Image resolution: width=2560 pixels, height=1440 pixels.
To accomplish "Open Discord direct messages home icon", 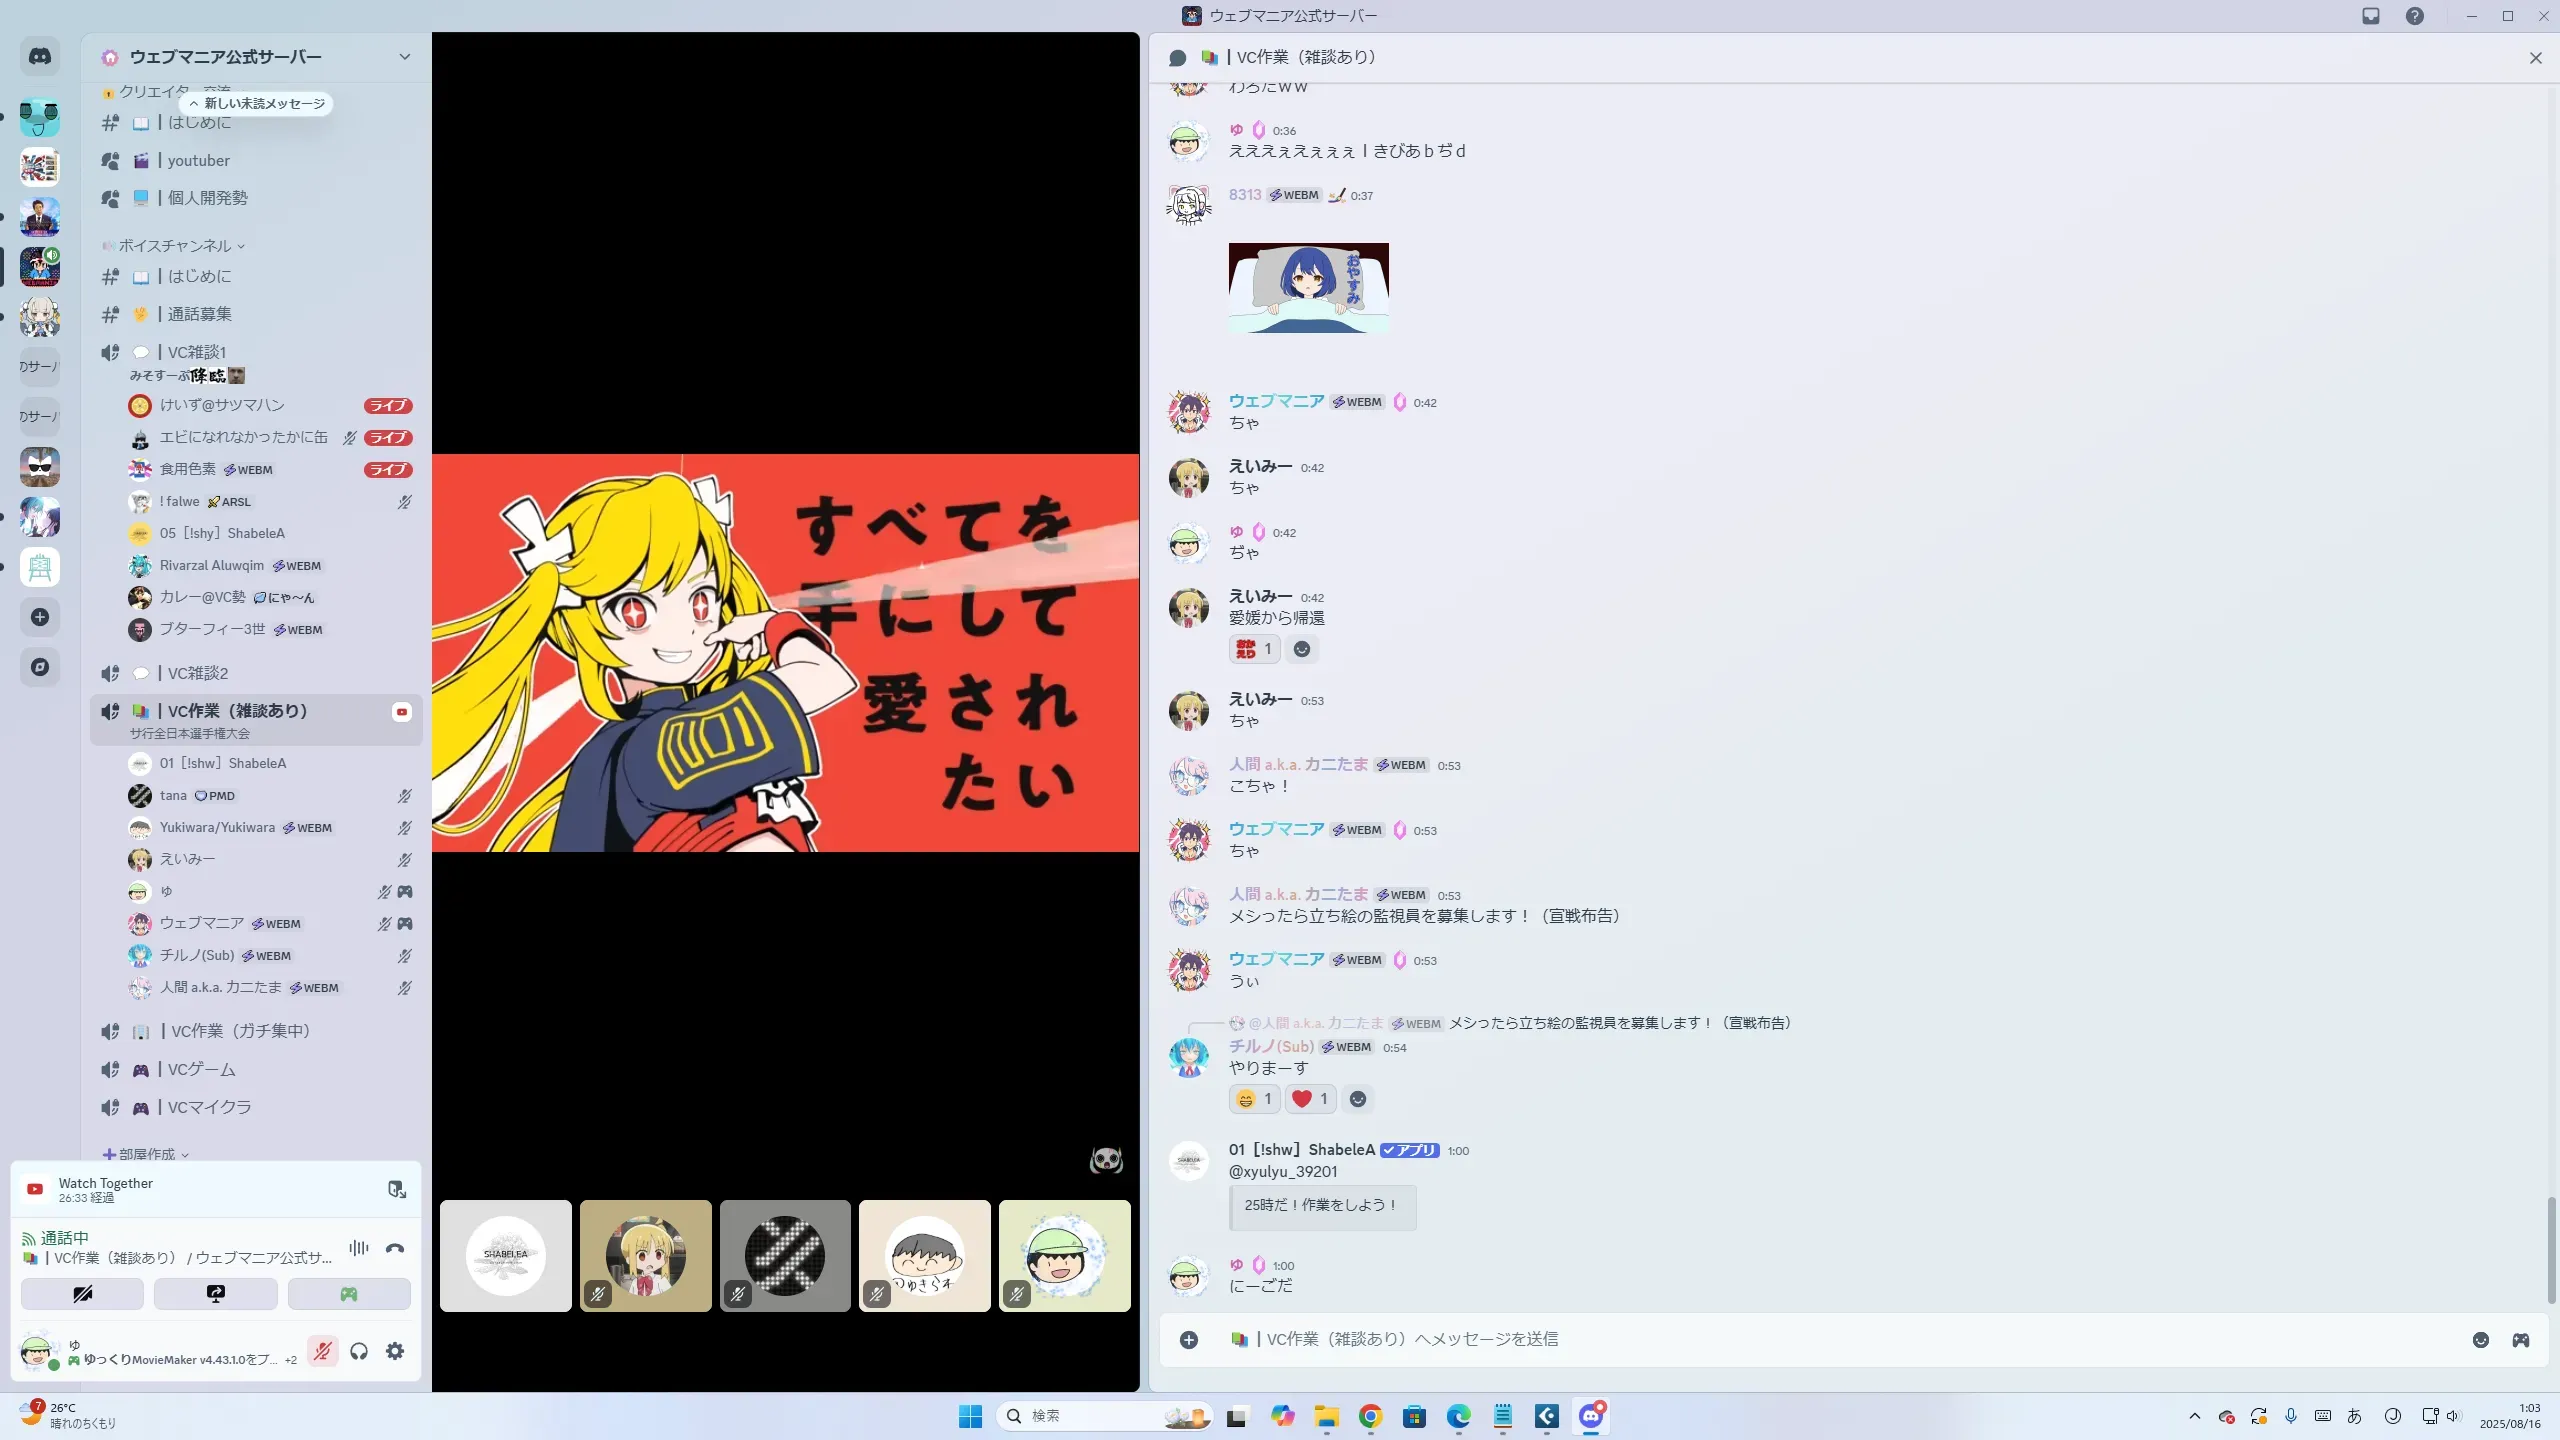I will click(x=40, y=57).
